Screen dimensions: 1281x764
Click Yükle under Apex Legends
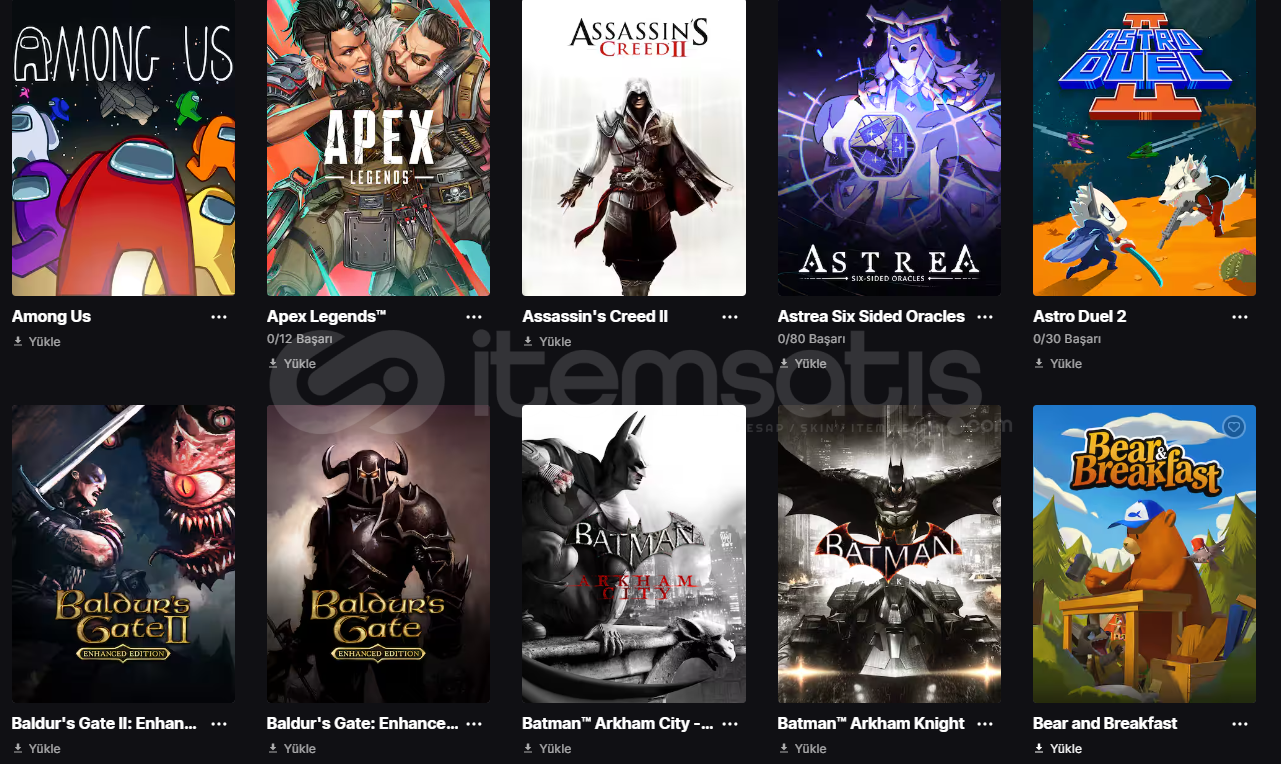[x=292, y=364]
